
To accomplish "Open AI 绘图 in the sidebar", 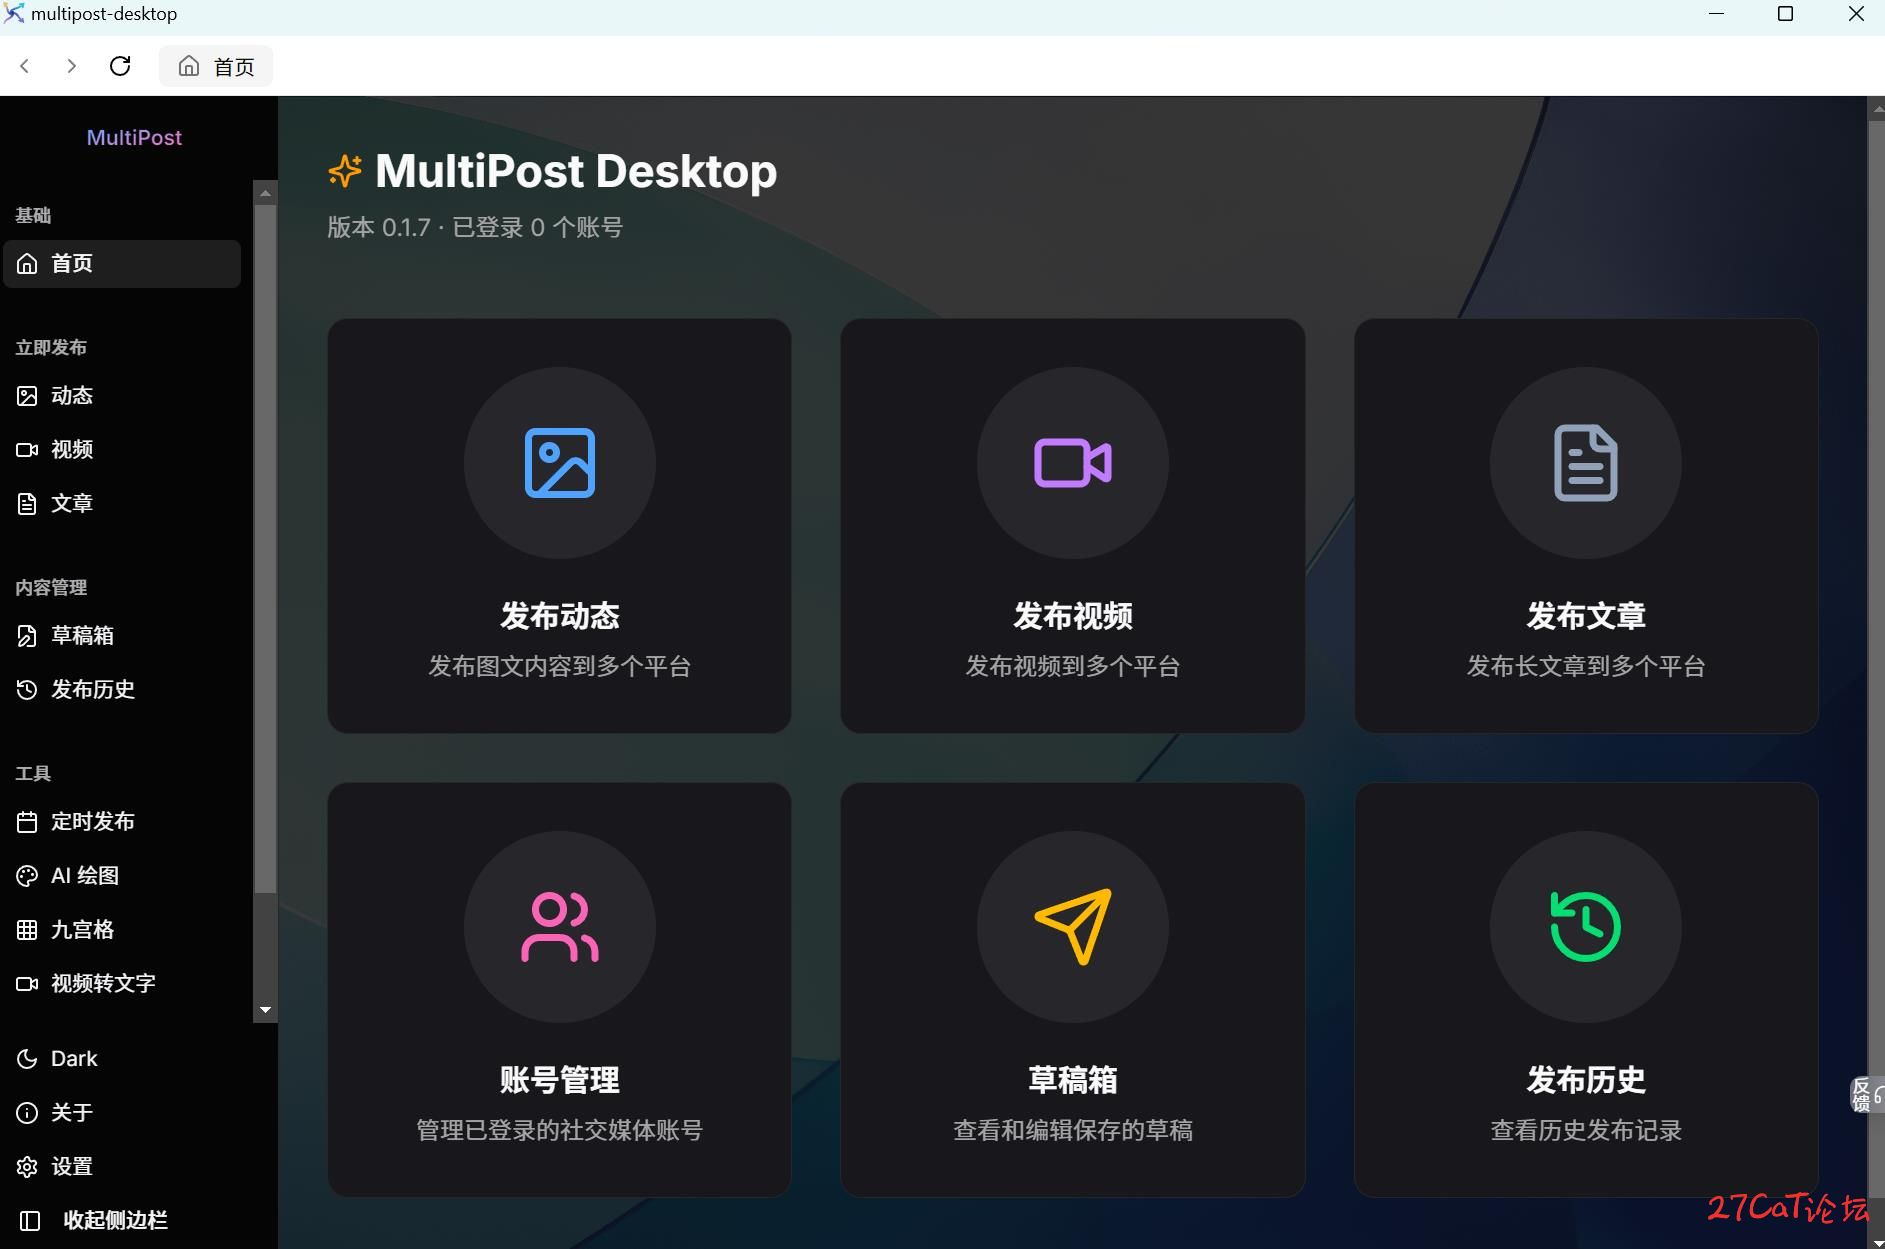I will 122,876.
